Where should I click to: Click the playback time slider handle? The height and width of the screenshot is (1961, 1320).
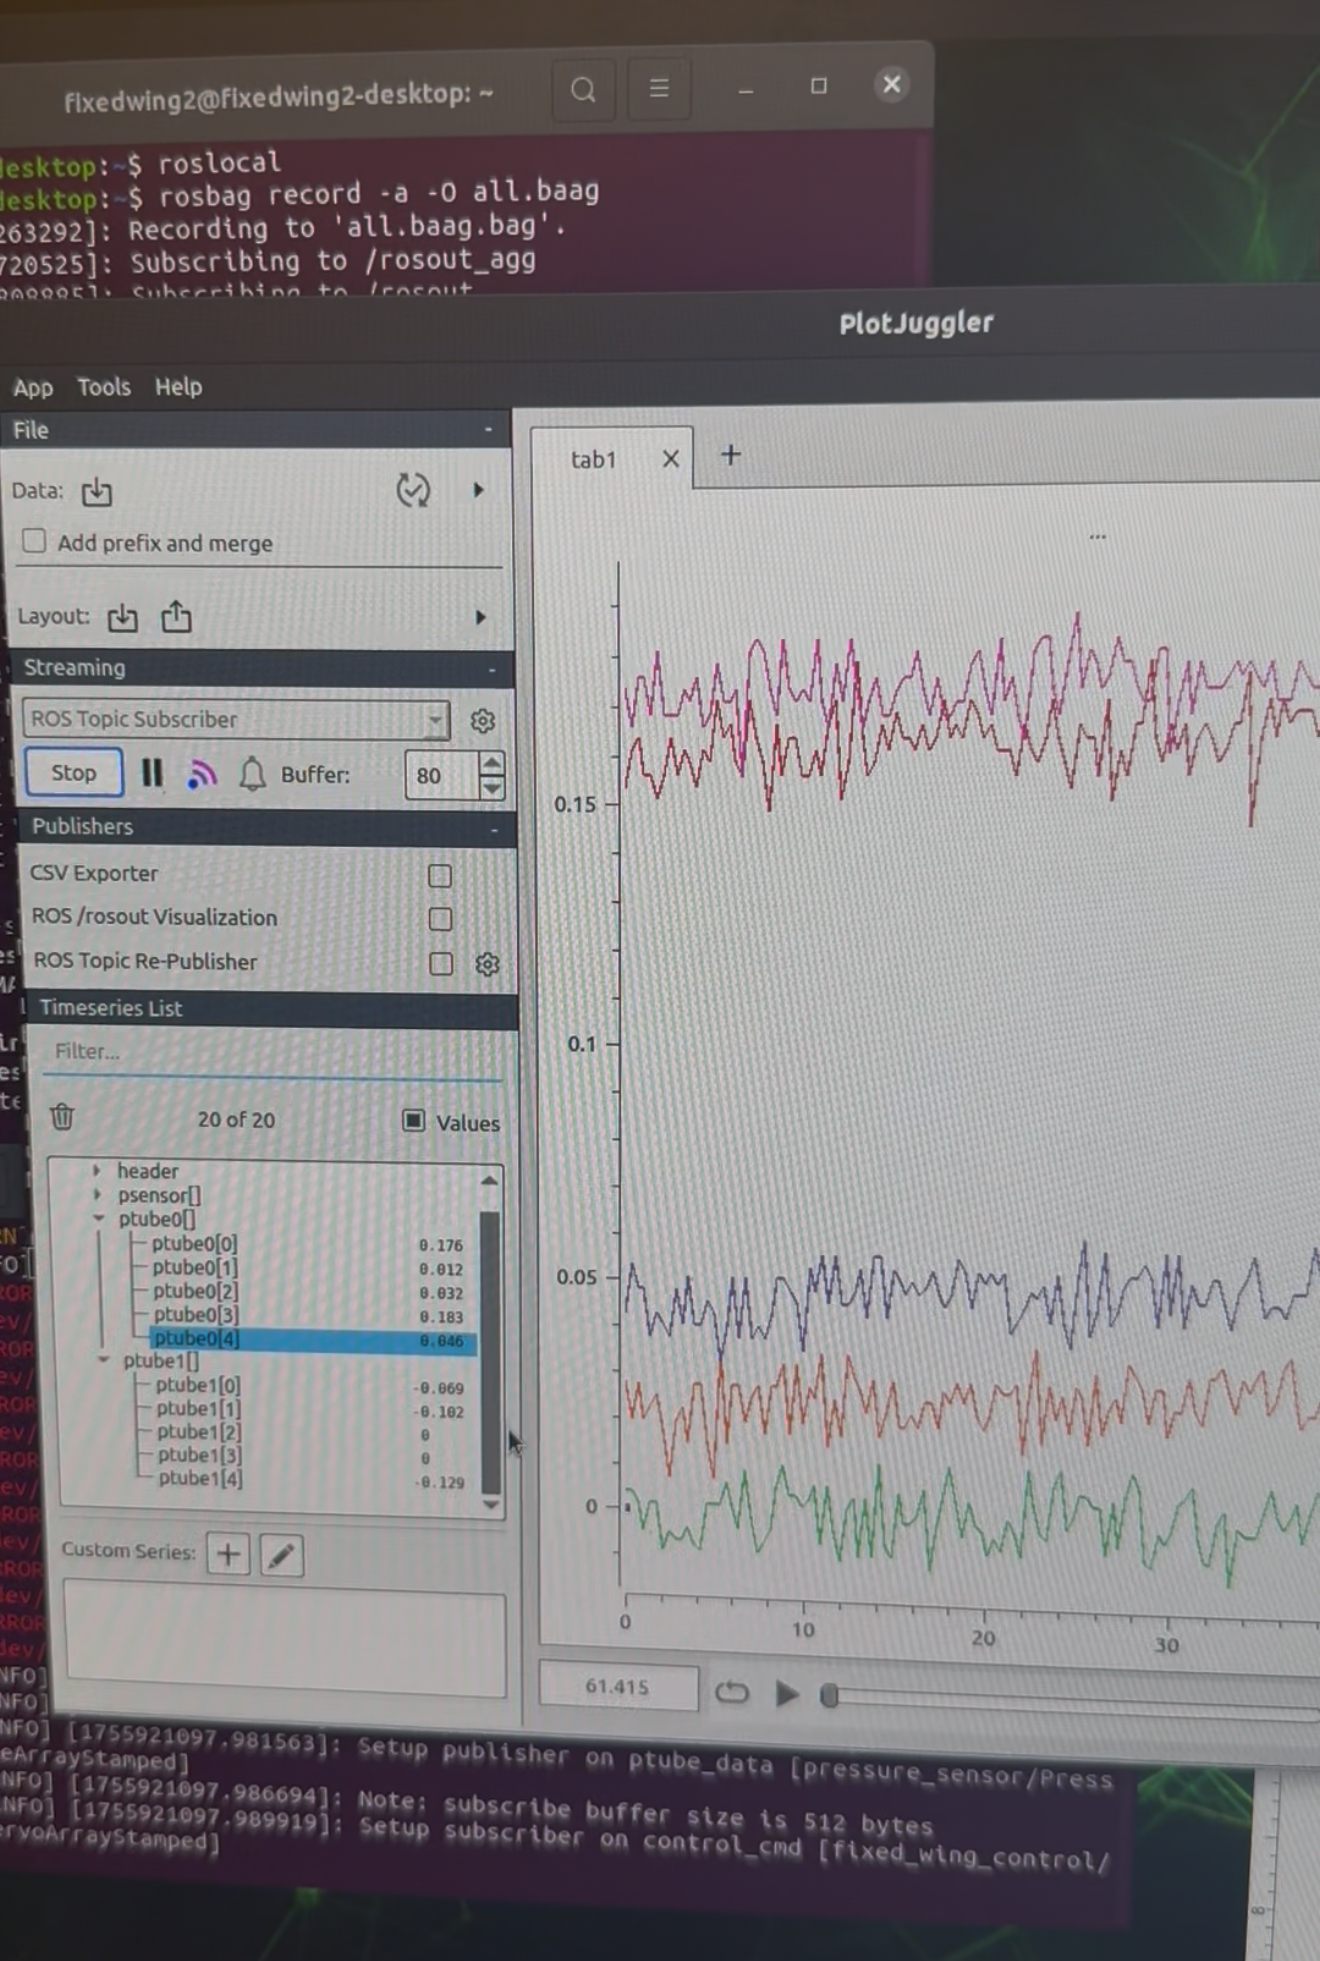click(x=829, y=1695)
